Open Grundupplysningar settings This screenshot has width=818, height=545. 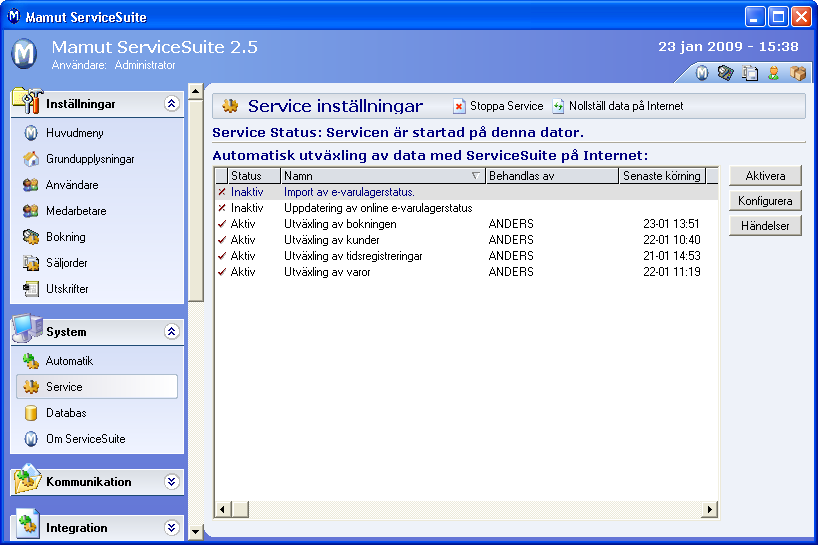(90, 159)
